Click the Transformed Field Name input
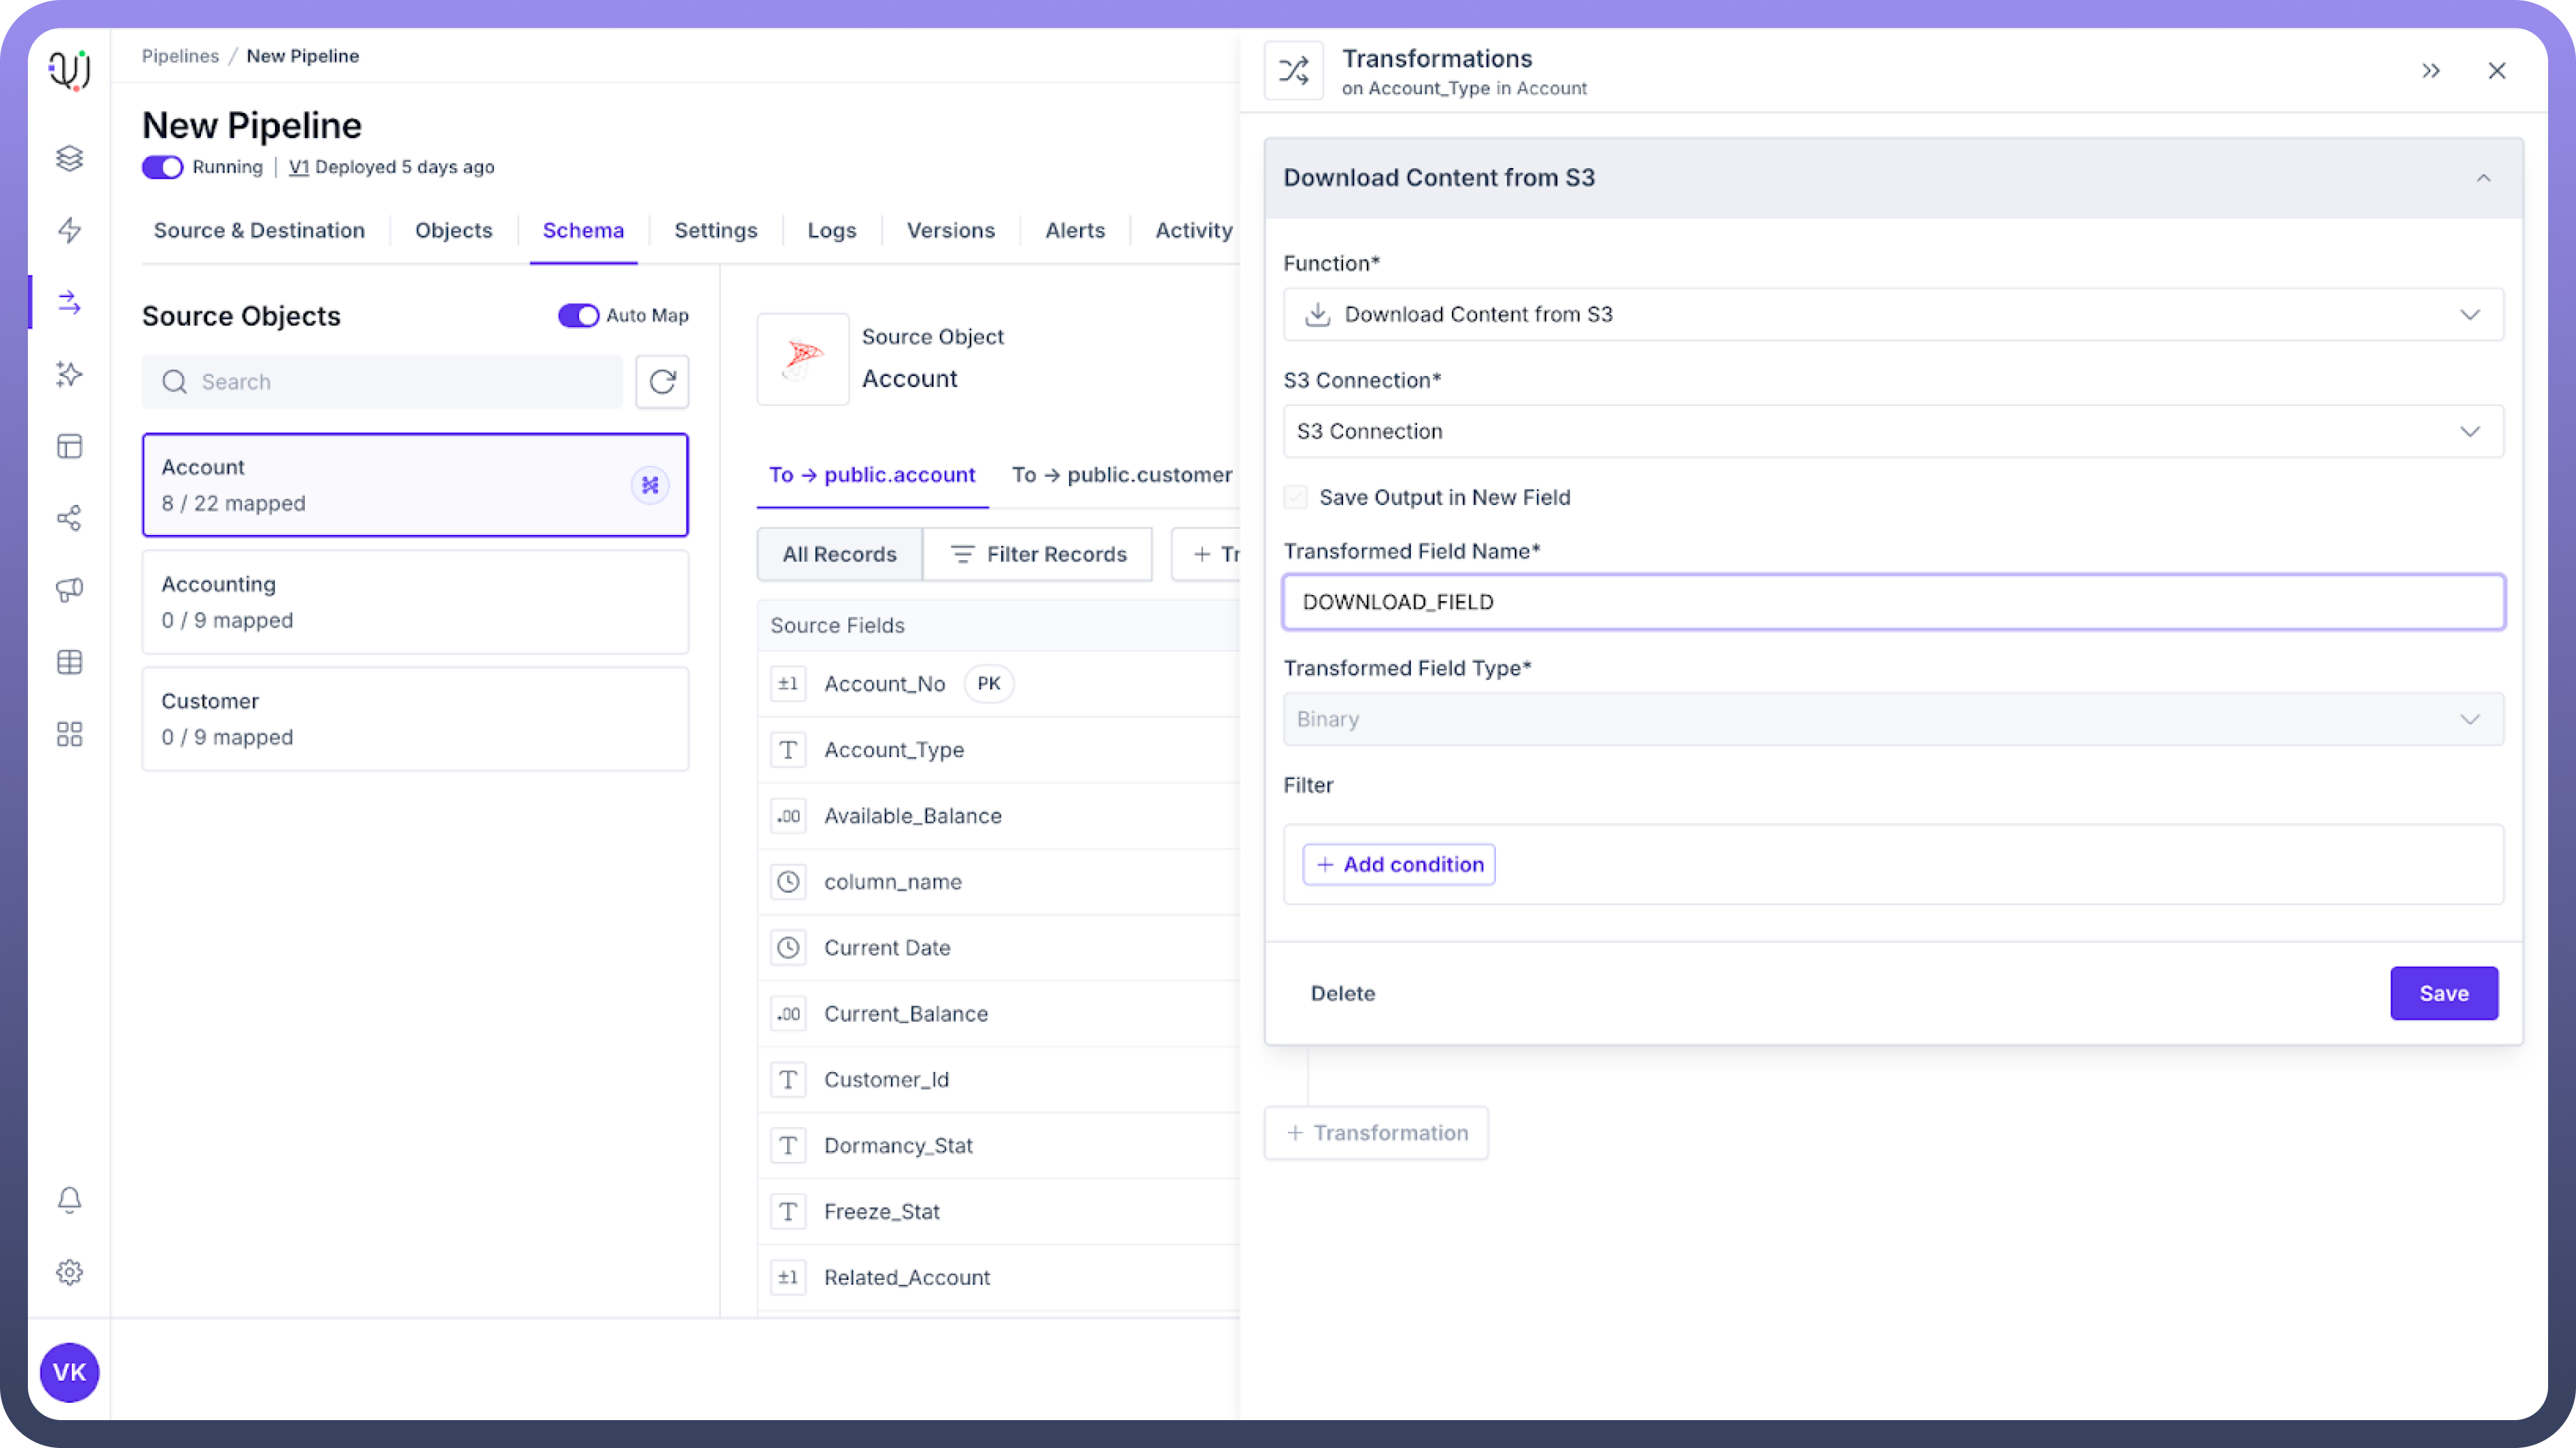This screenshot has width=2576, height=1448. pyautogui.click(x=1892, y=602)
